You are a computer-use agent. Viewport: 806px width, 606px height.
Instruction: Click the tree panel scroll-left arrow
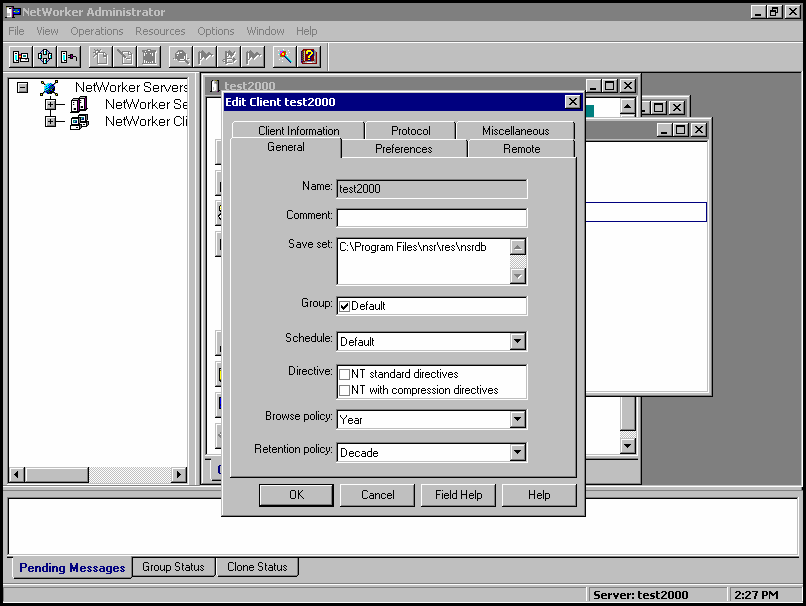[x=16, y=474]
